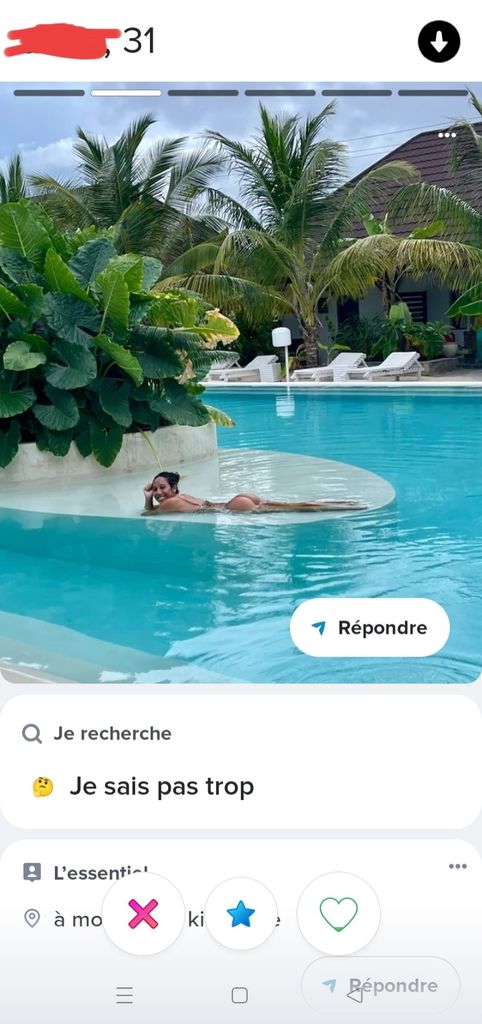Jump to fifth photo indicator segment

357,93
